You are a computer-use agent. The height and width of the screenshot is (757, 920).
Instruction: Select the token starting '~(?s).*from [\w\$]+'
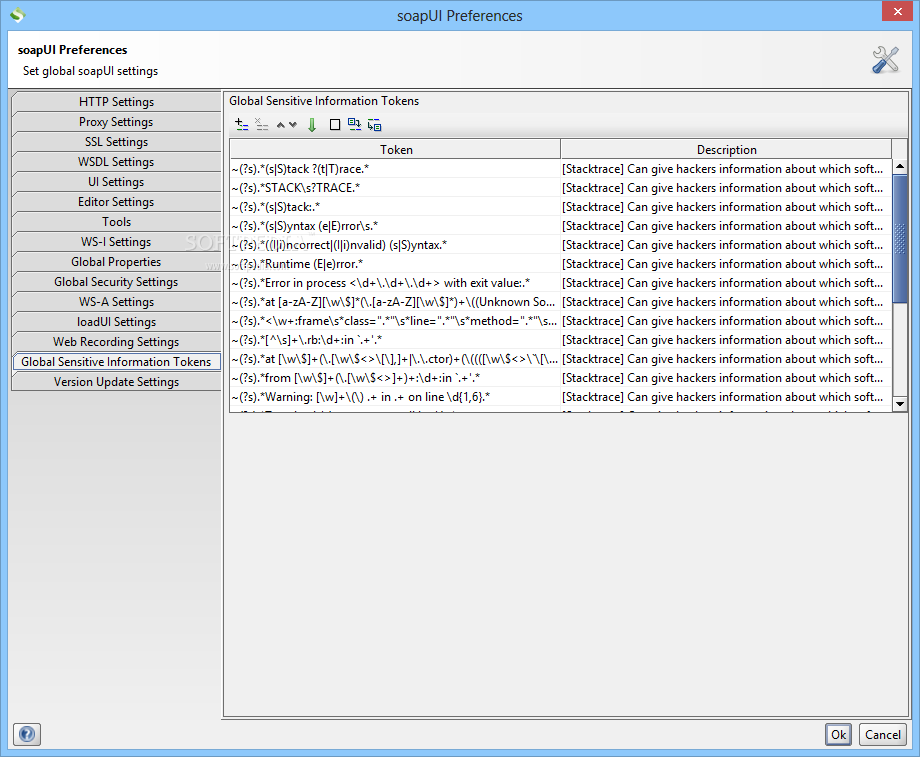tap(395, 378)
